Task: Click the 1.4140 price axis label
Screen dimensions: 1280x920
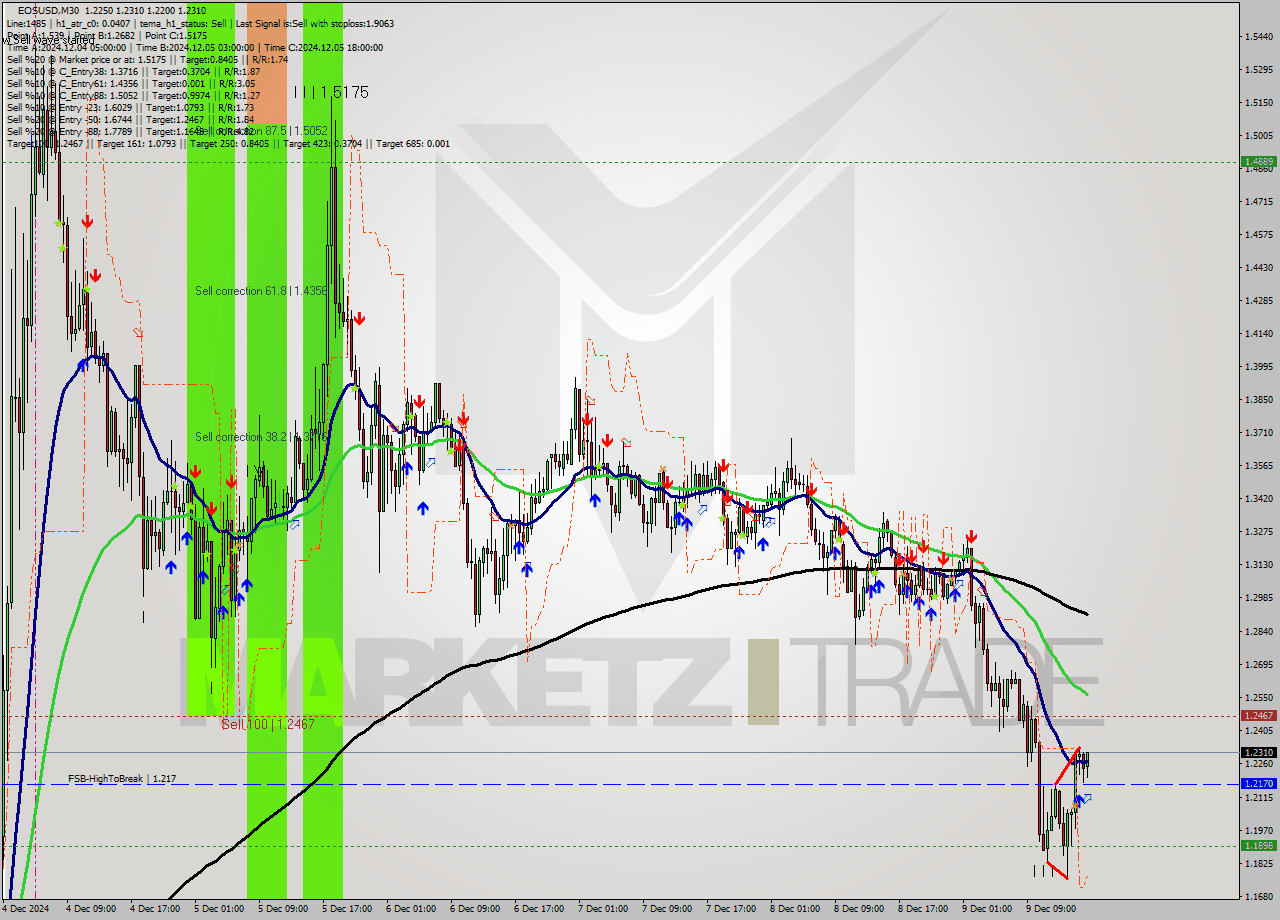Action: pos(1258,333)
